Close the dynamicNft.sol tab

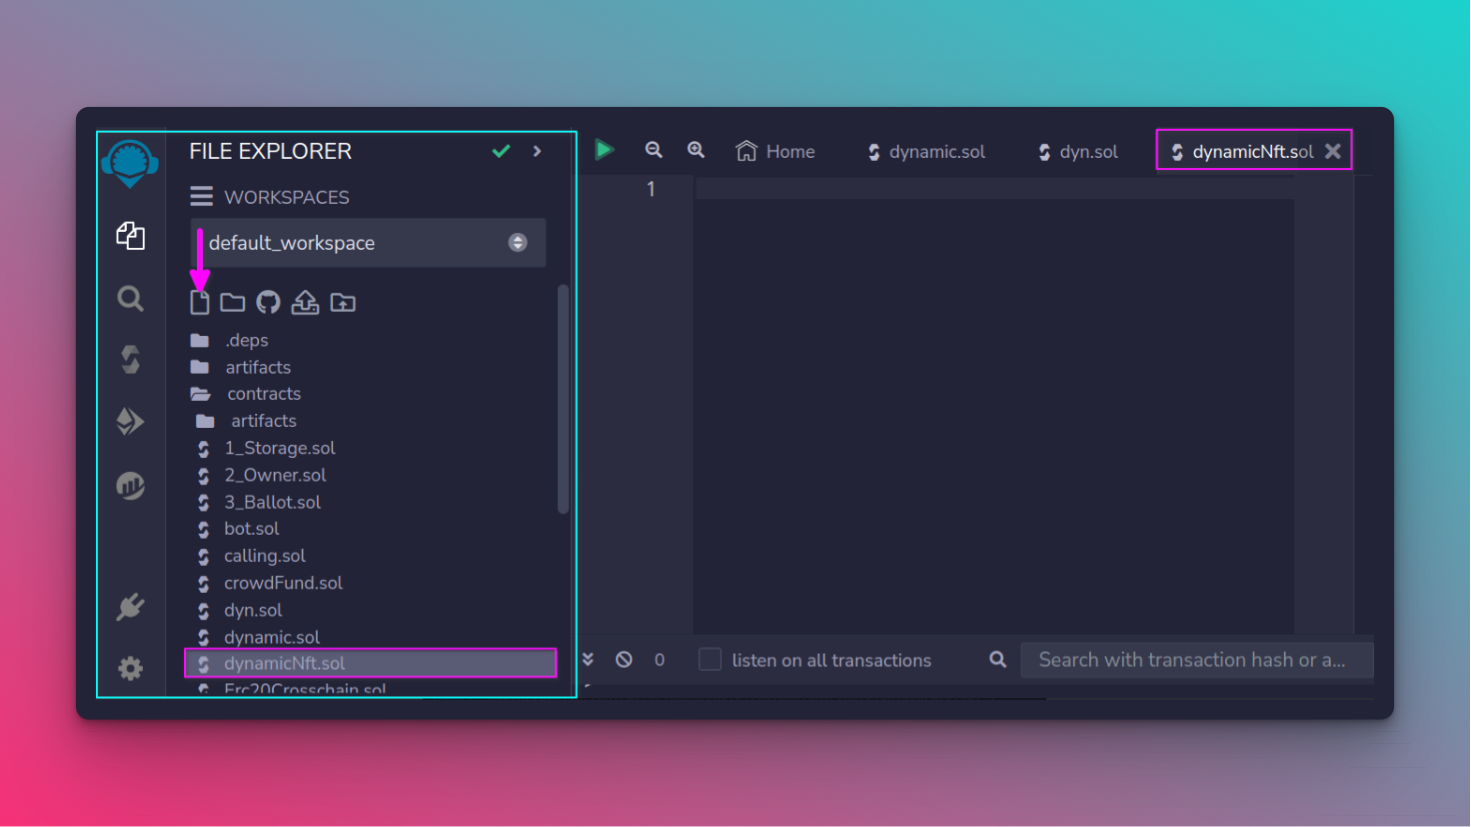[x=1333, y=151]
